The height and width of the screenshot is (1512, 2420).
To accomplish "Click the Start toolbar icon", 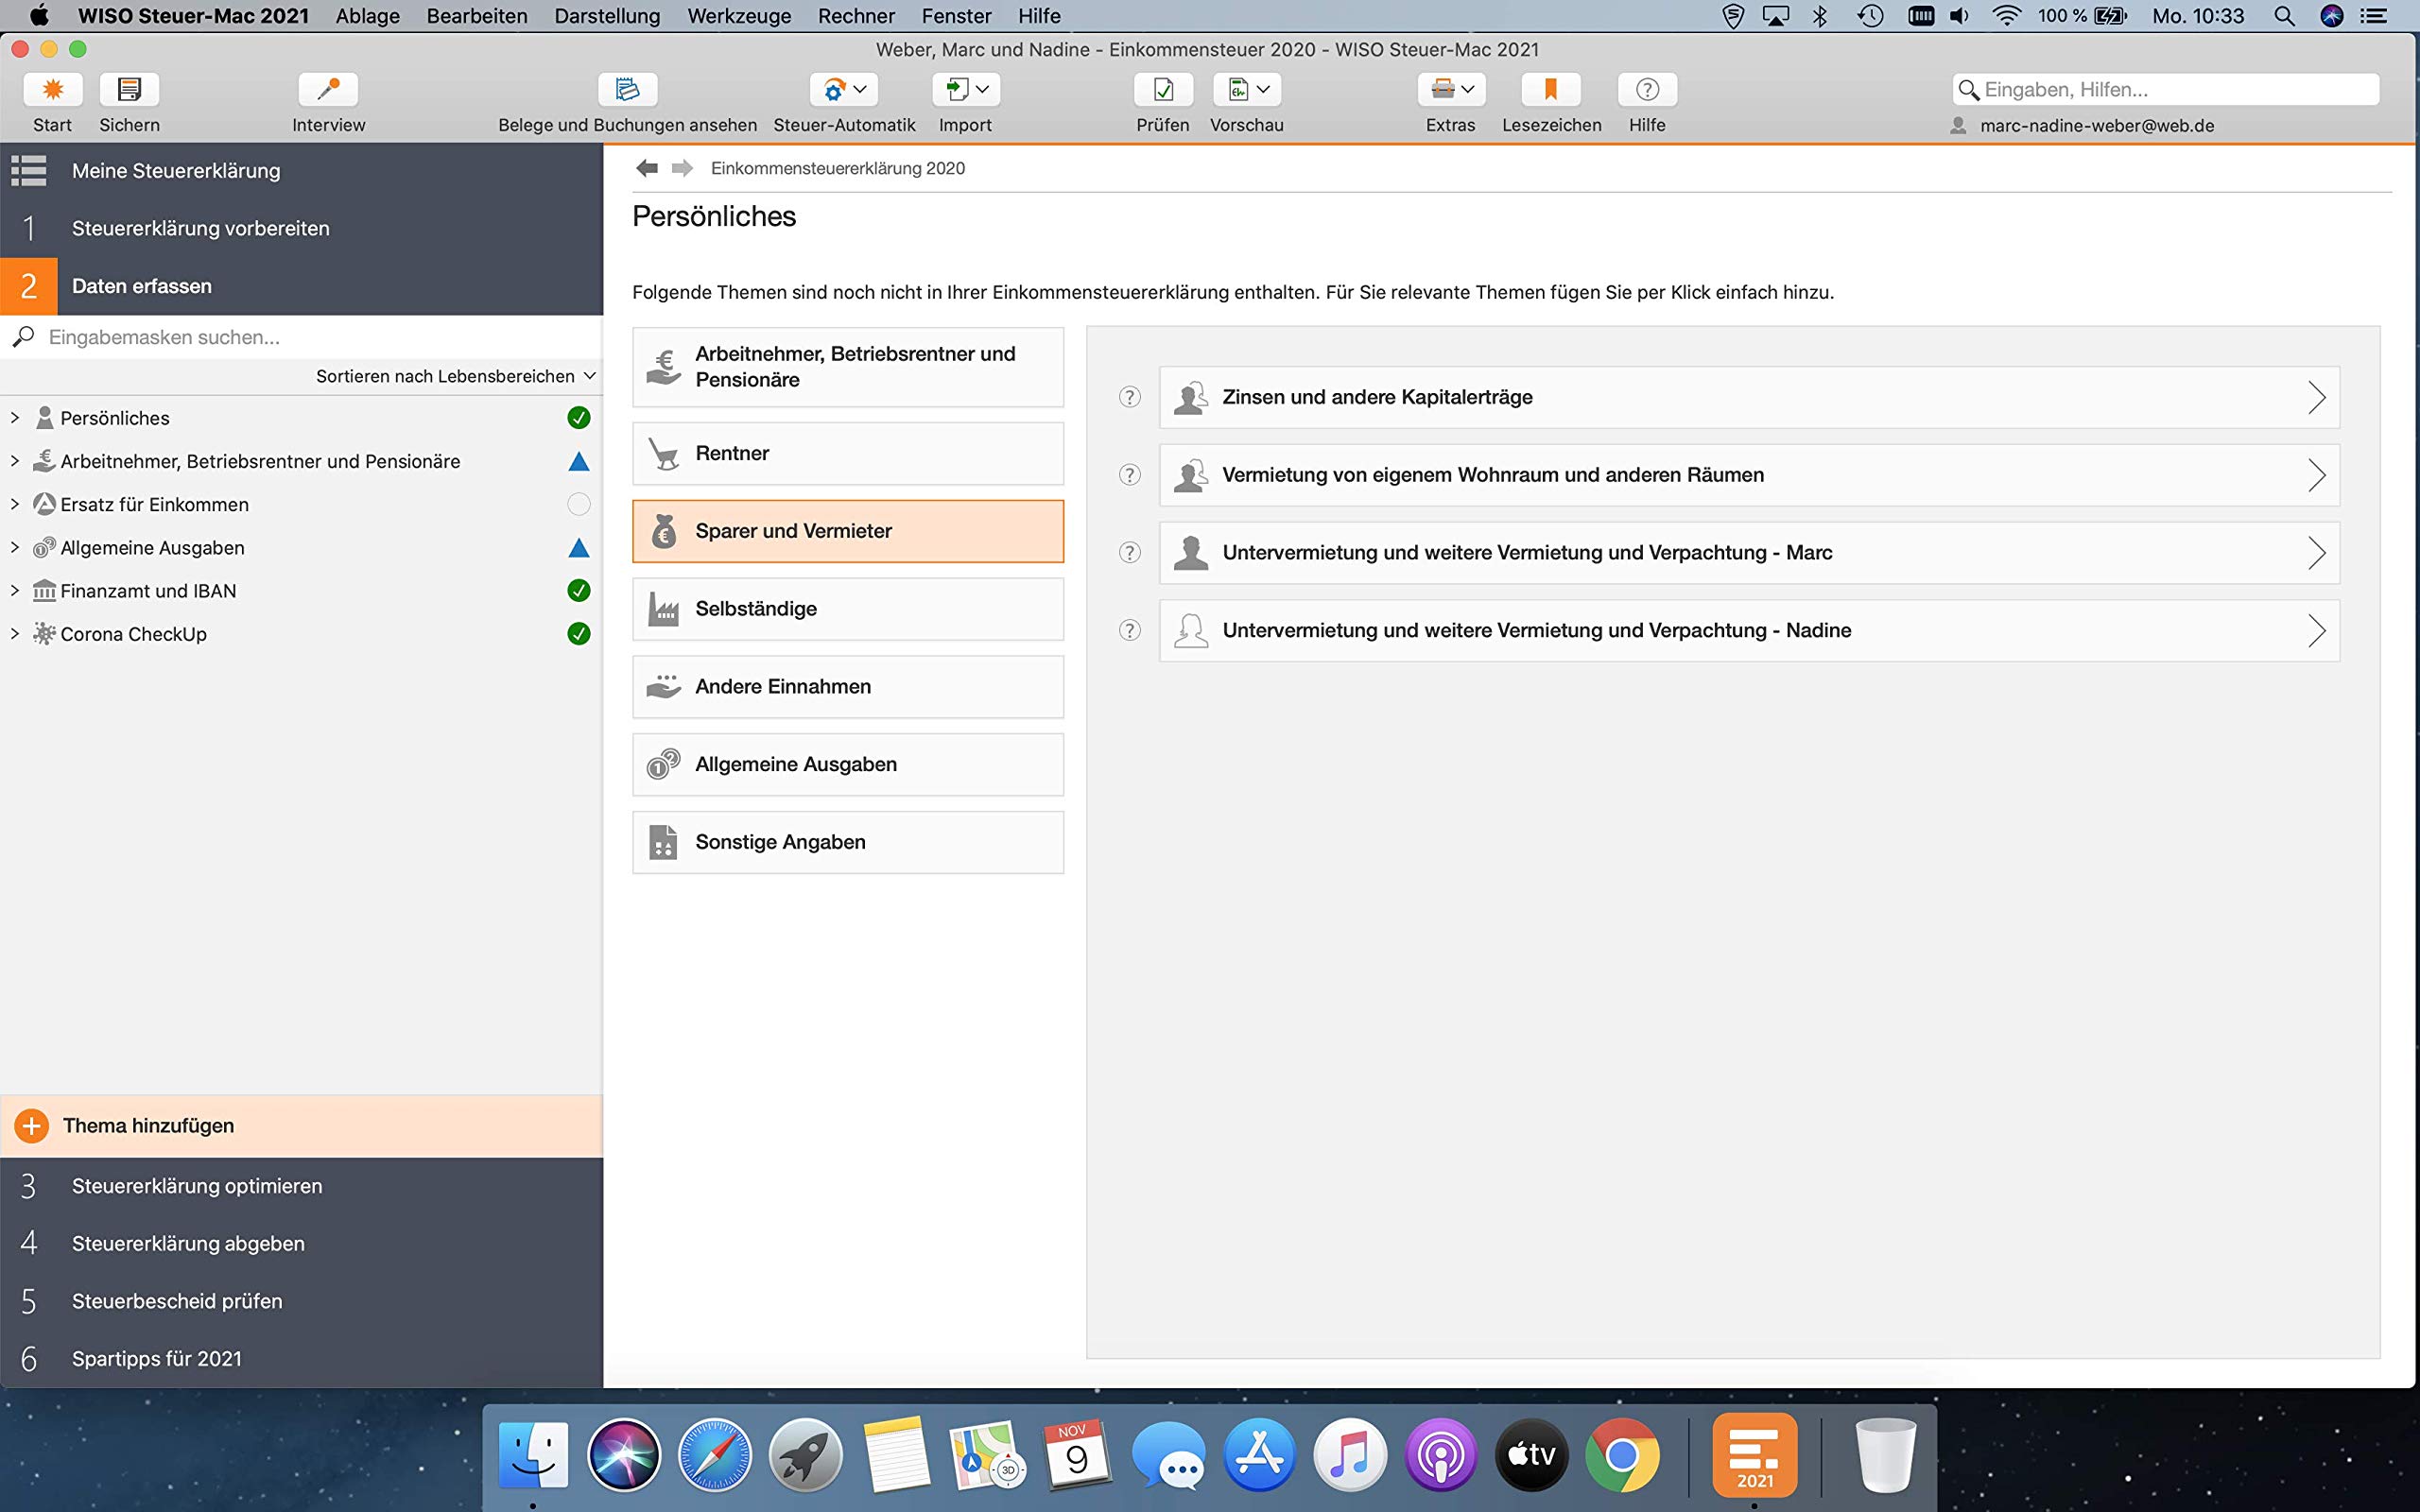I will [x=53, y=90].
